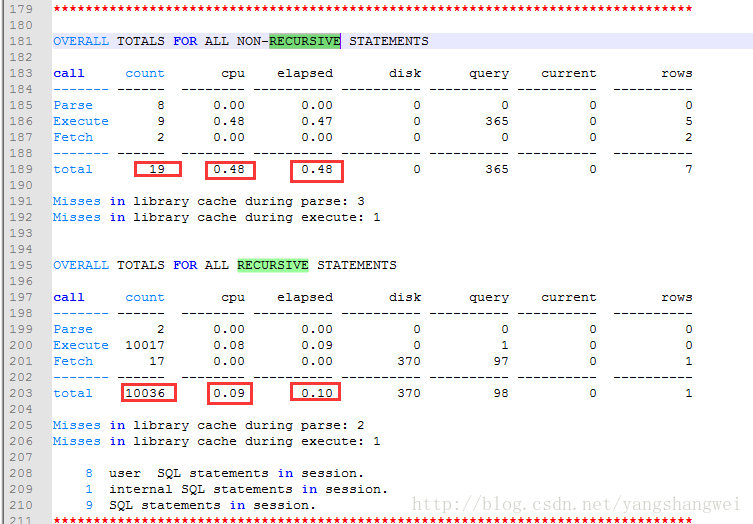The image size is (753, 524).
Task: Click the count column header on line 183
Action: coord(145,73)
